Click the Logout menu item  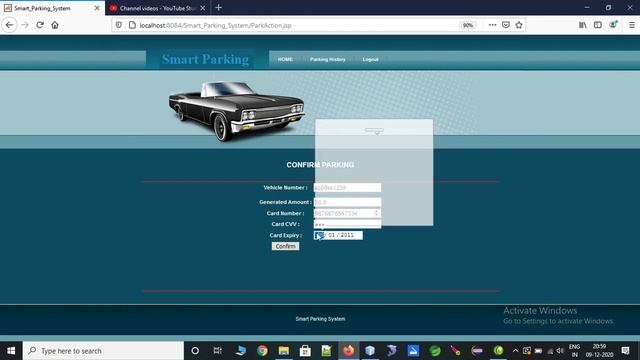[x=370, y=59]
